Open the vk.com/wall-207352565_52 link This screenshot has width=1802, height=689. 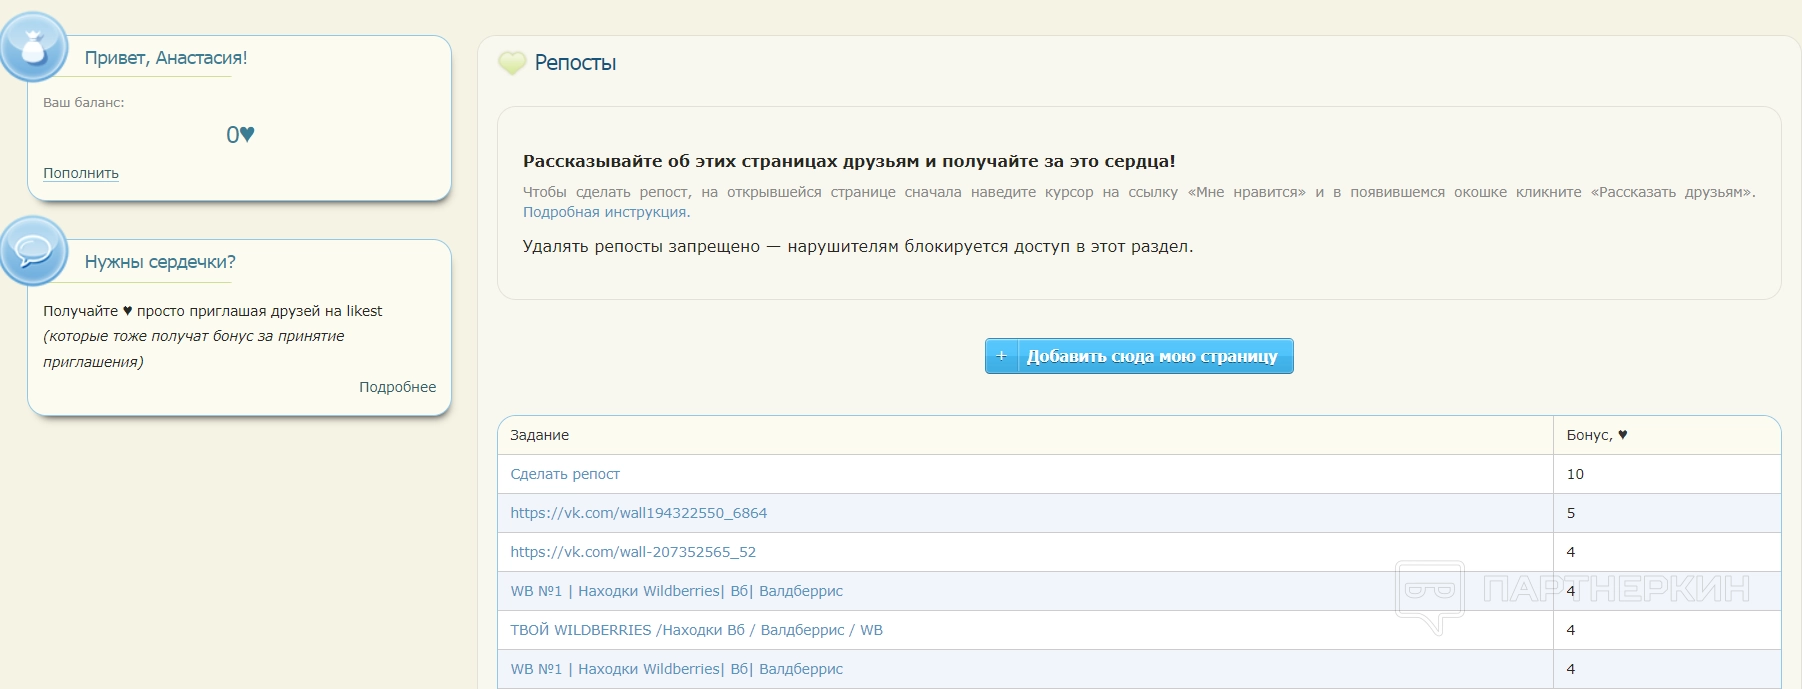point(633,552)
